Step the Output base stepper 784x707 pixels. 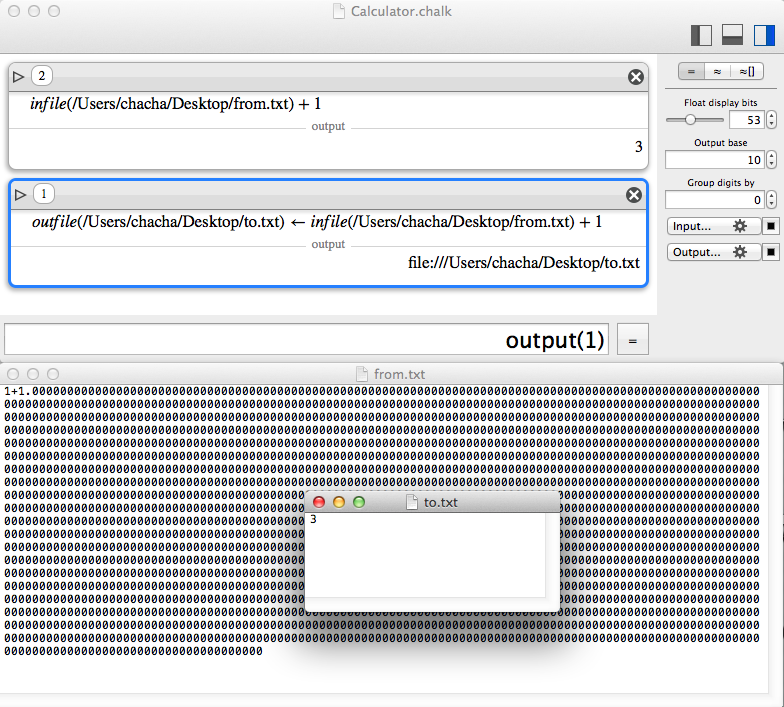772,160
